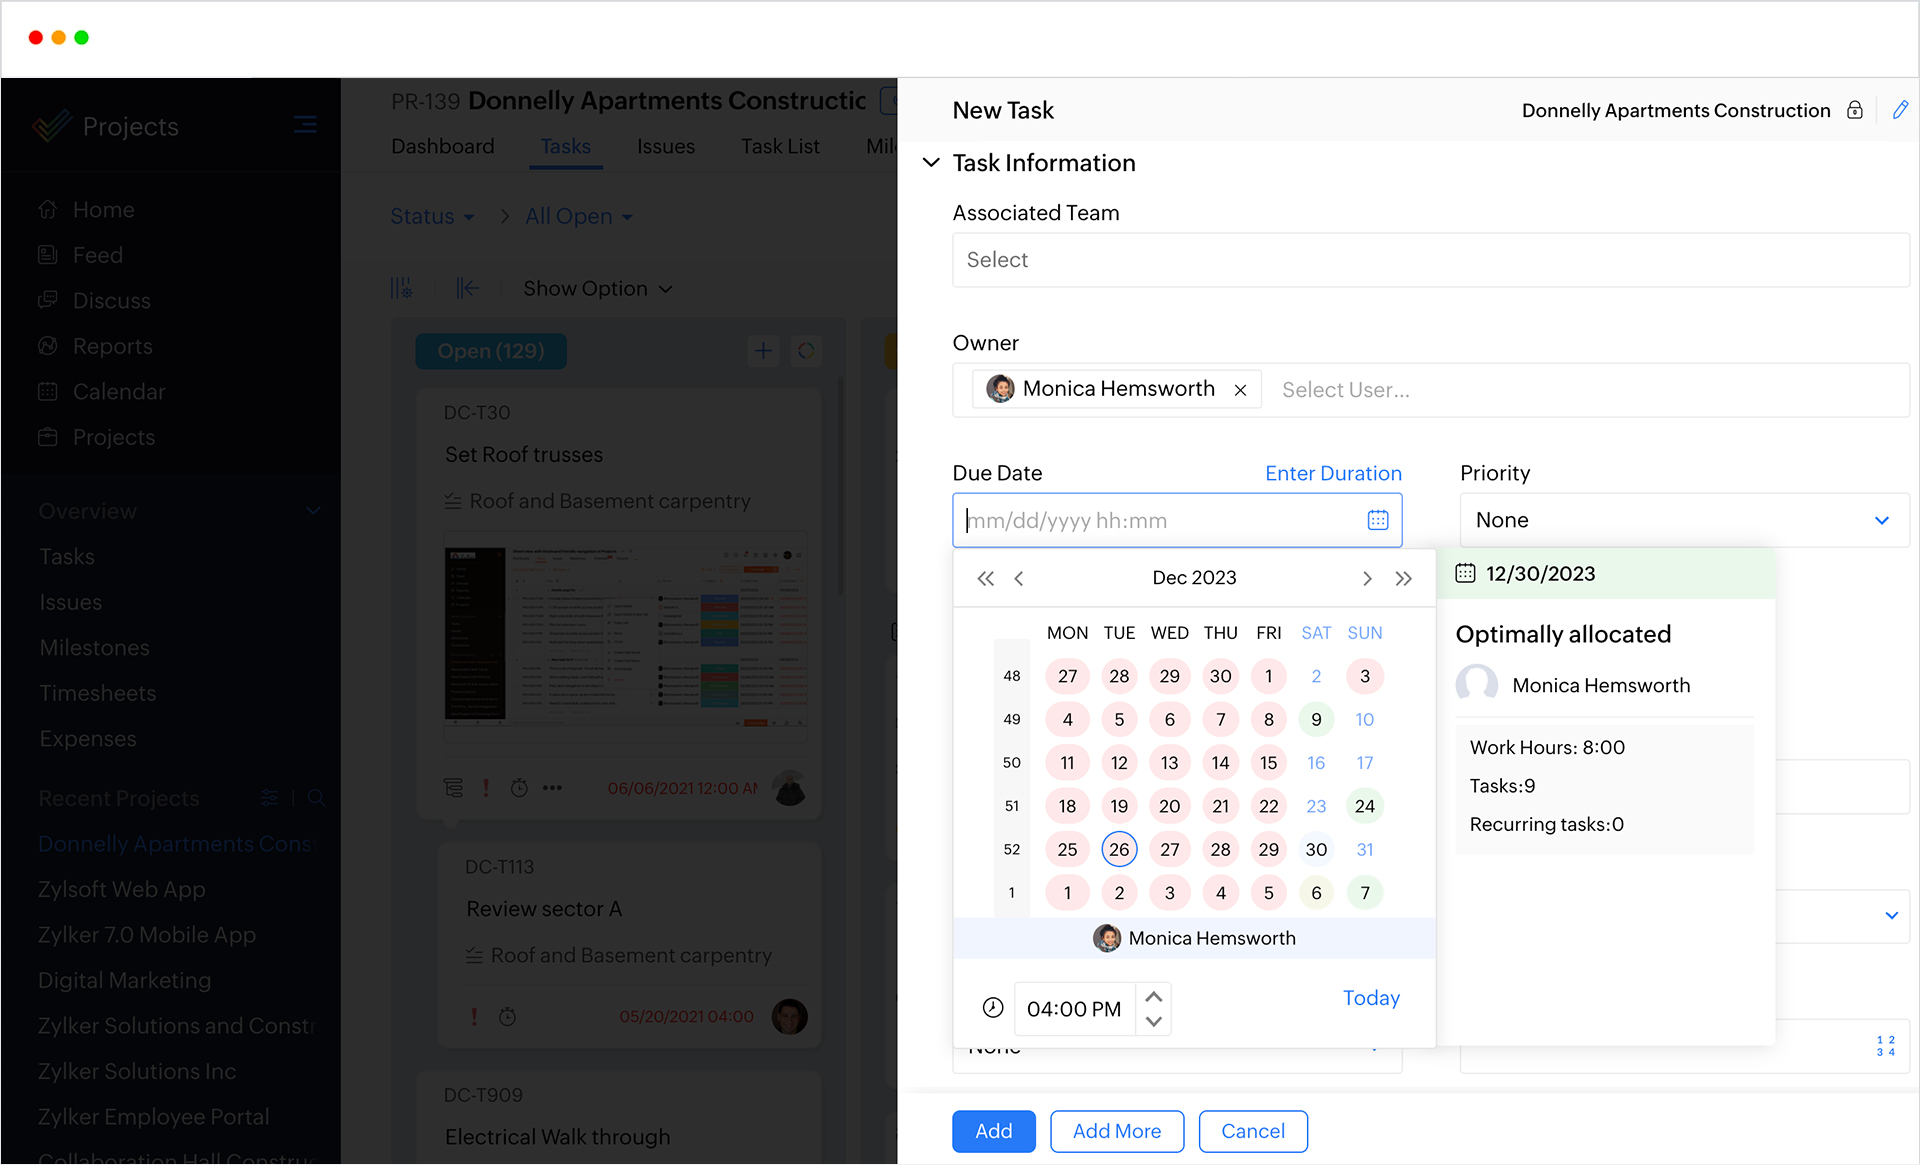Click the add task icon on Open board
Screen dimensions: 1920x1165
tap(763, 349)
